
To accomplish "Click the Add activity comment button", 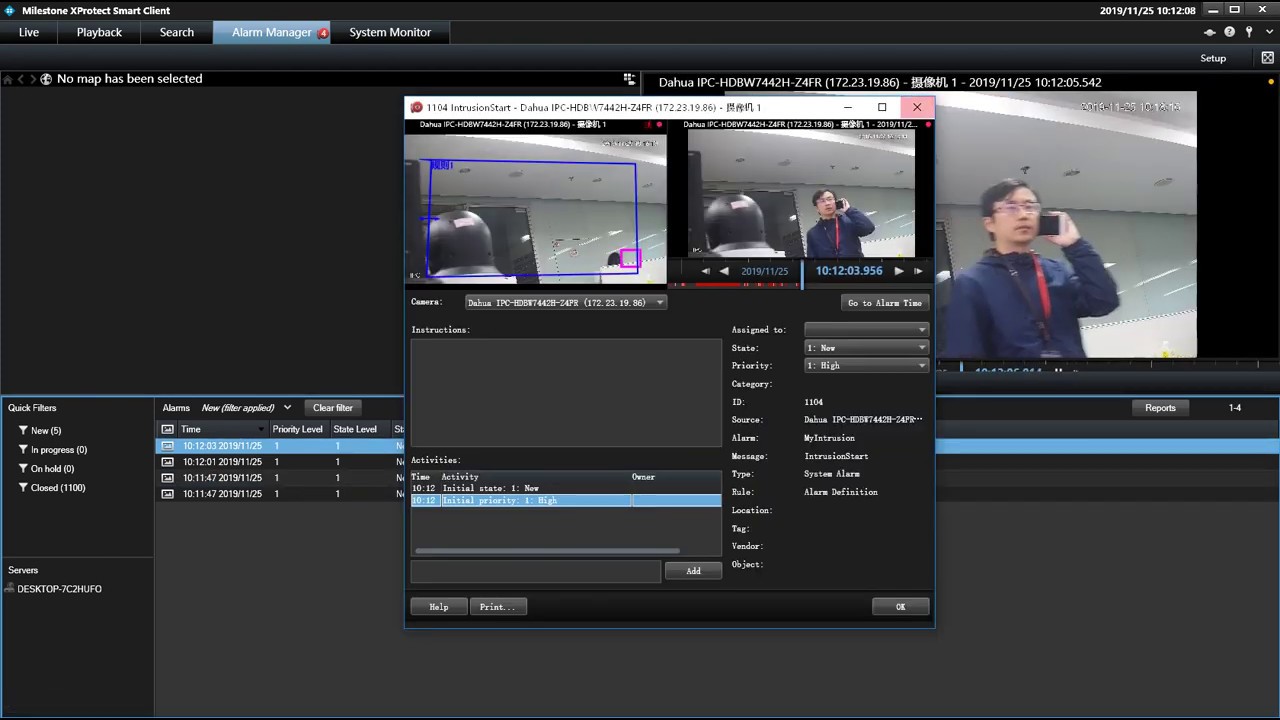I will (693, 571).
